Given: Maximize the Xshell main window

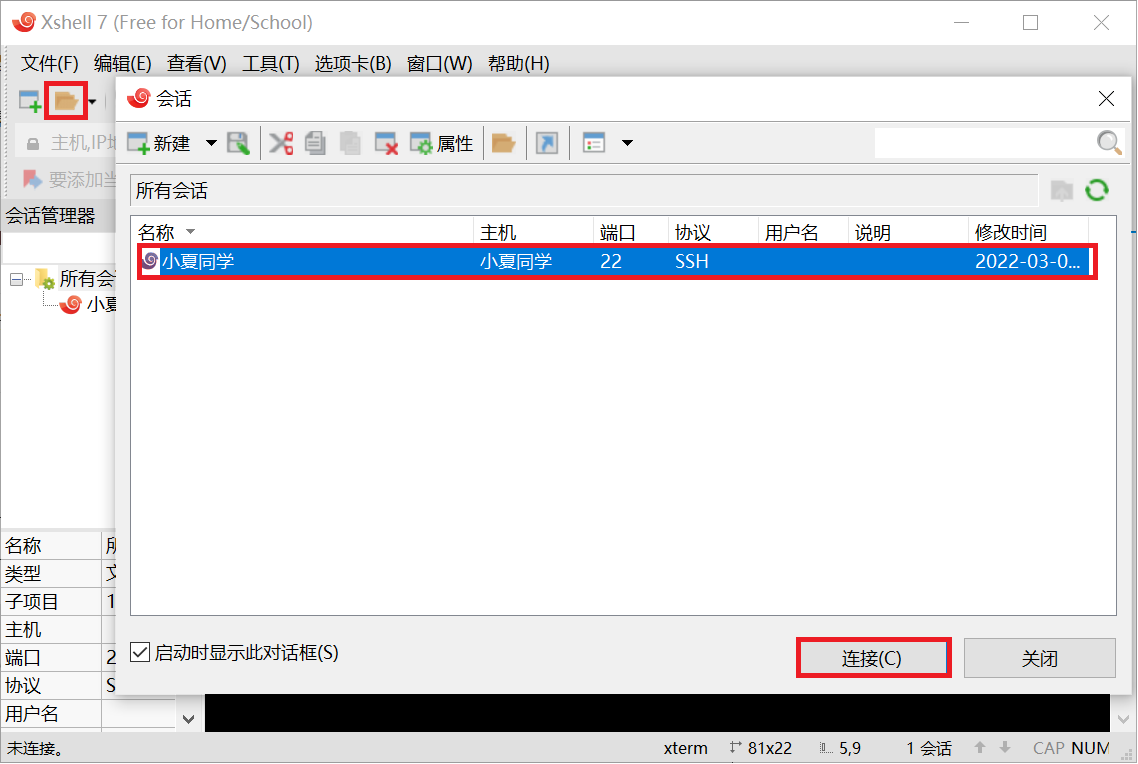Looking at the screenshot, I should (x=1031, y=22).
